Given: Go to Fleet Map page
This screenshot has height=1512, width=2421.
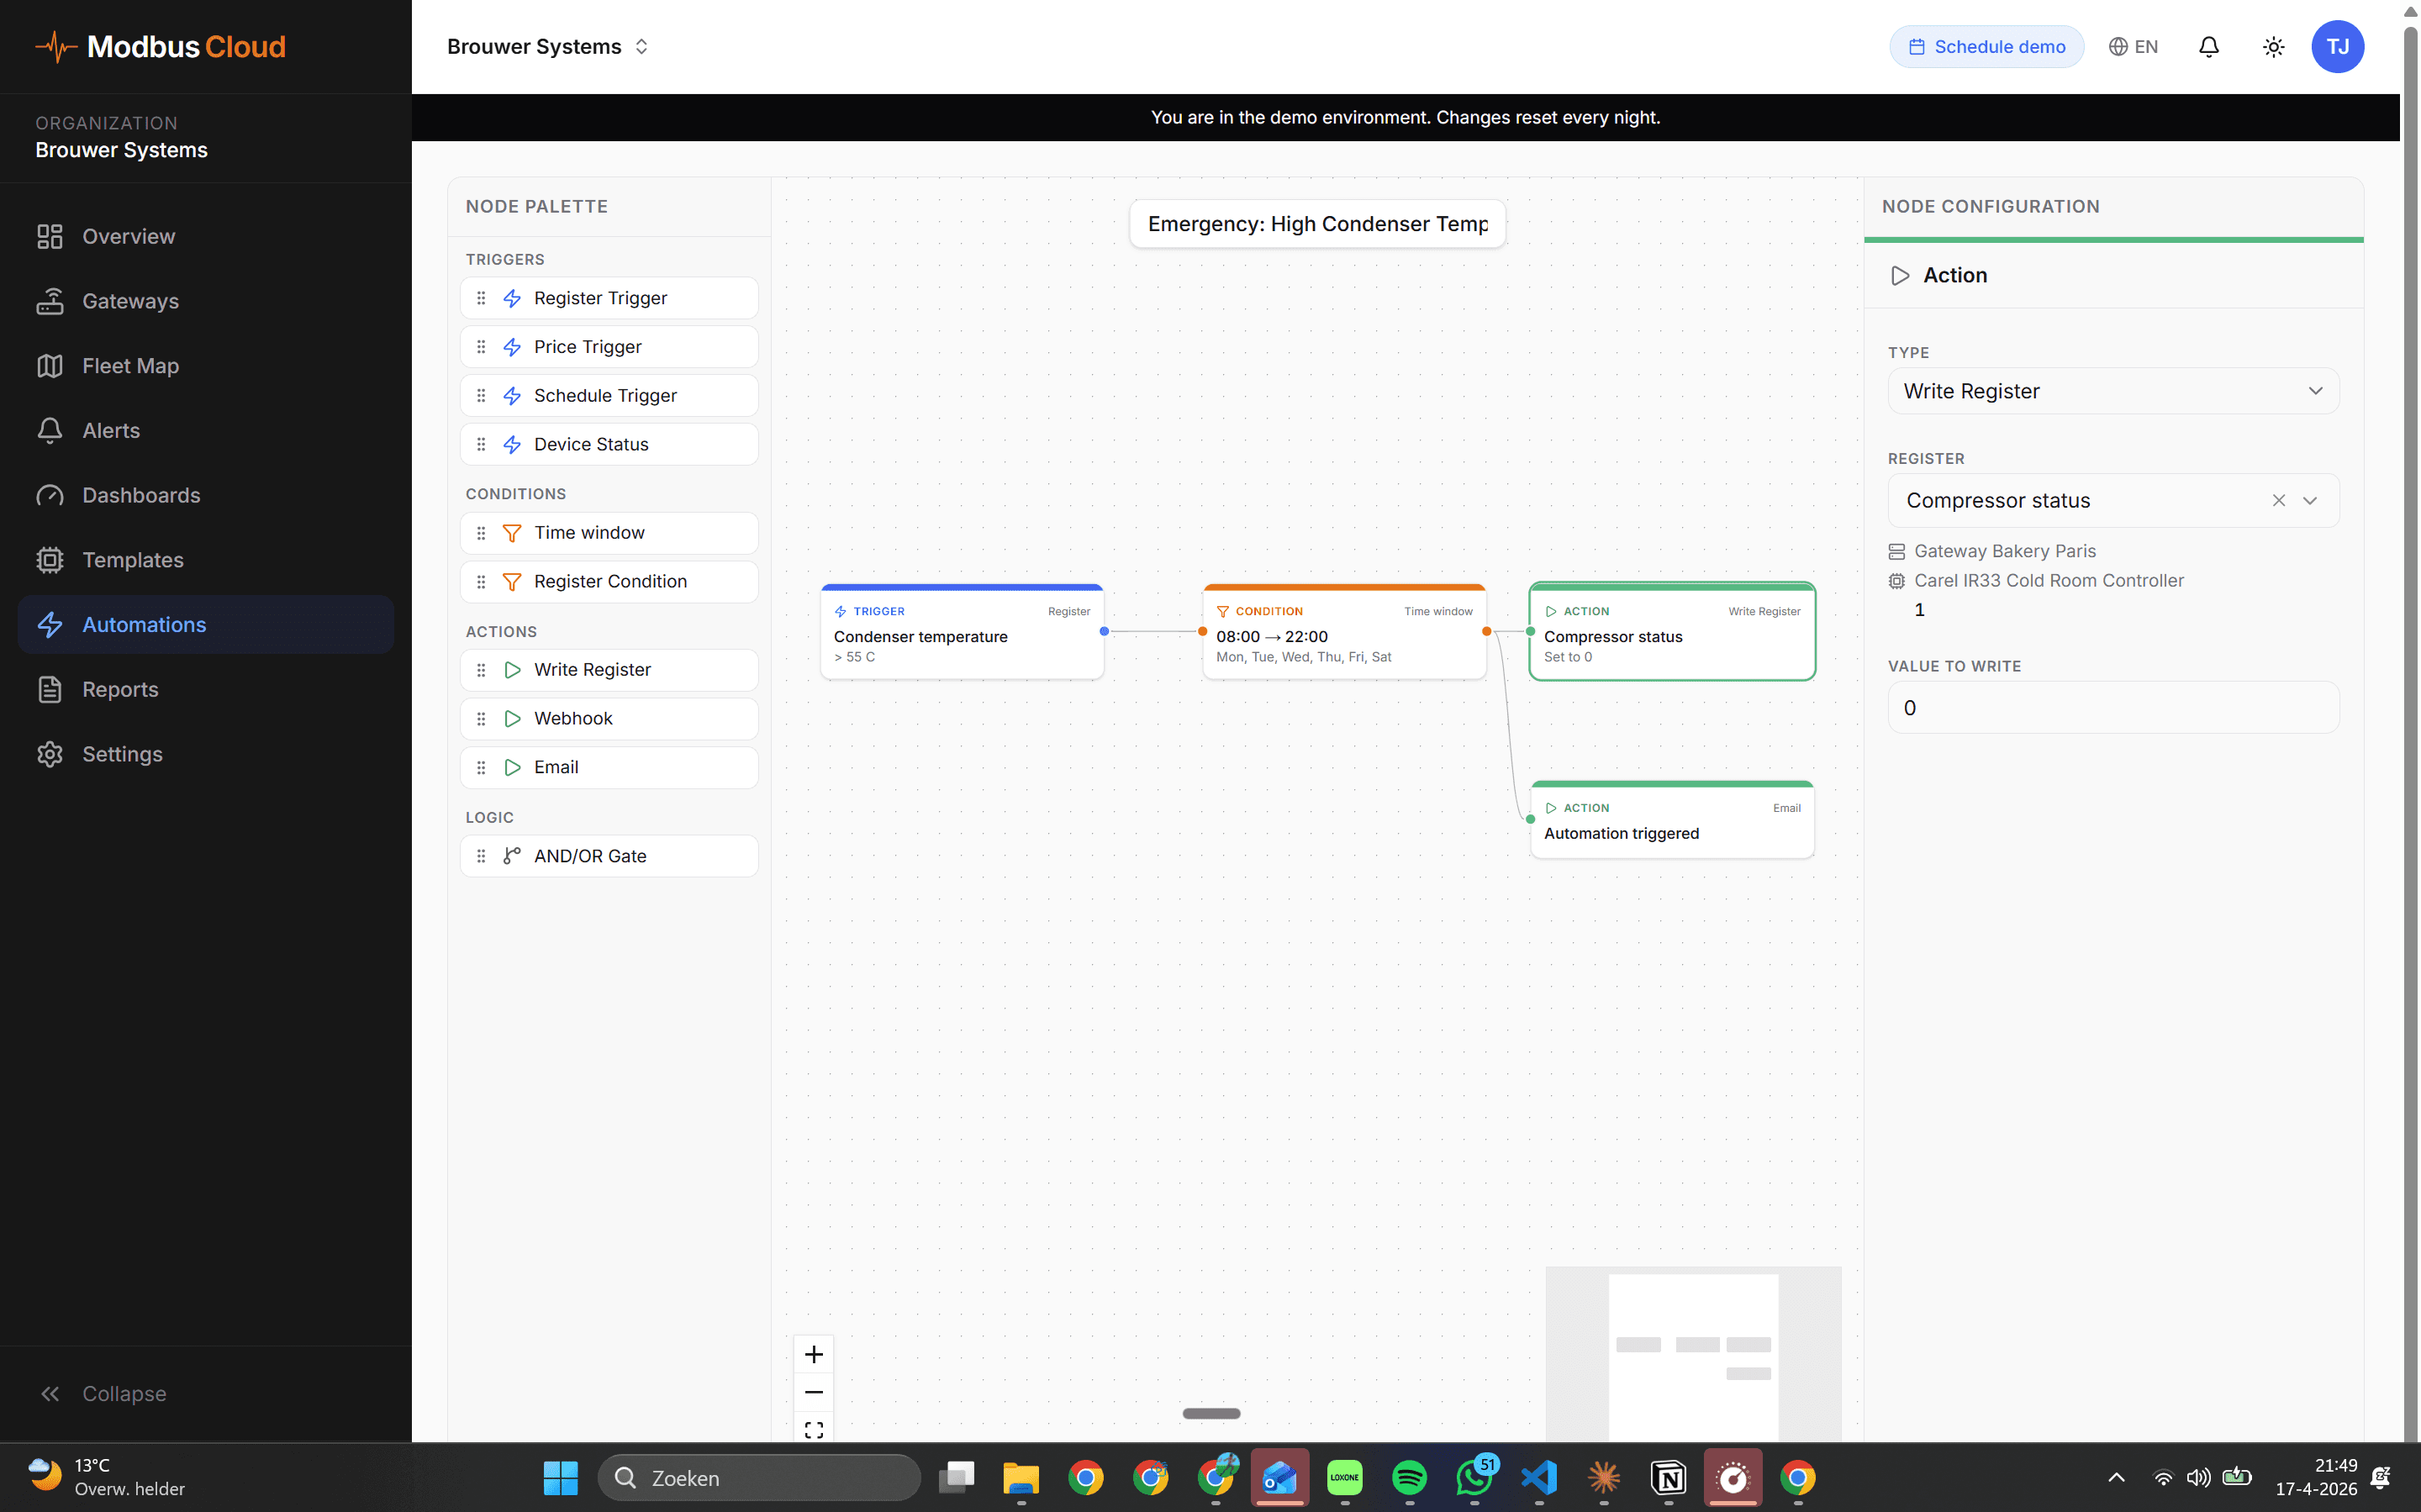Looking at the screenshot, I should click(130, 366).
